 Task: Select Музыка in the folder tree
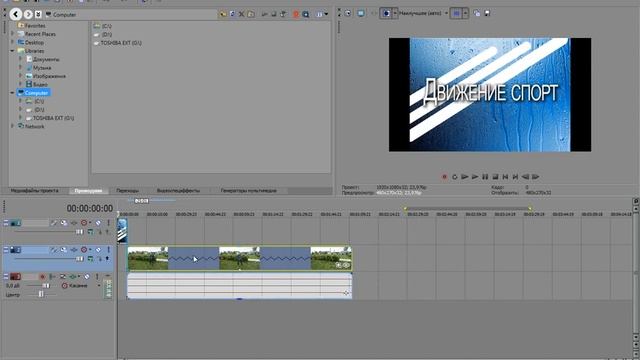pyautogui.click(x=42, y=68)
